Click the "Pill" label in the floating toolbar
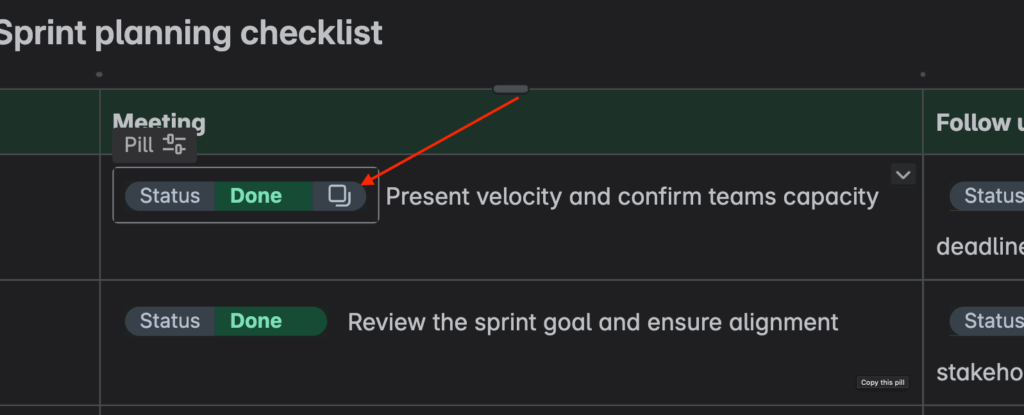The image size is (1024, 415). (138, 144)
